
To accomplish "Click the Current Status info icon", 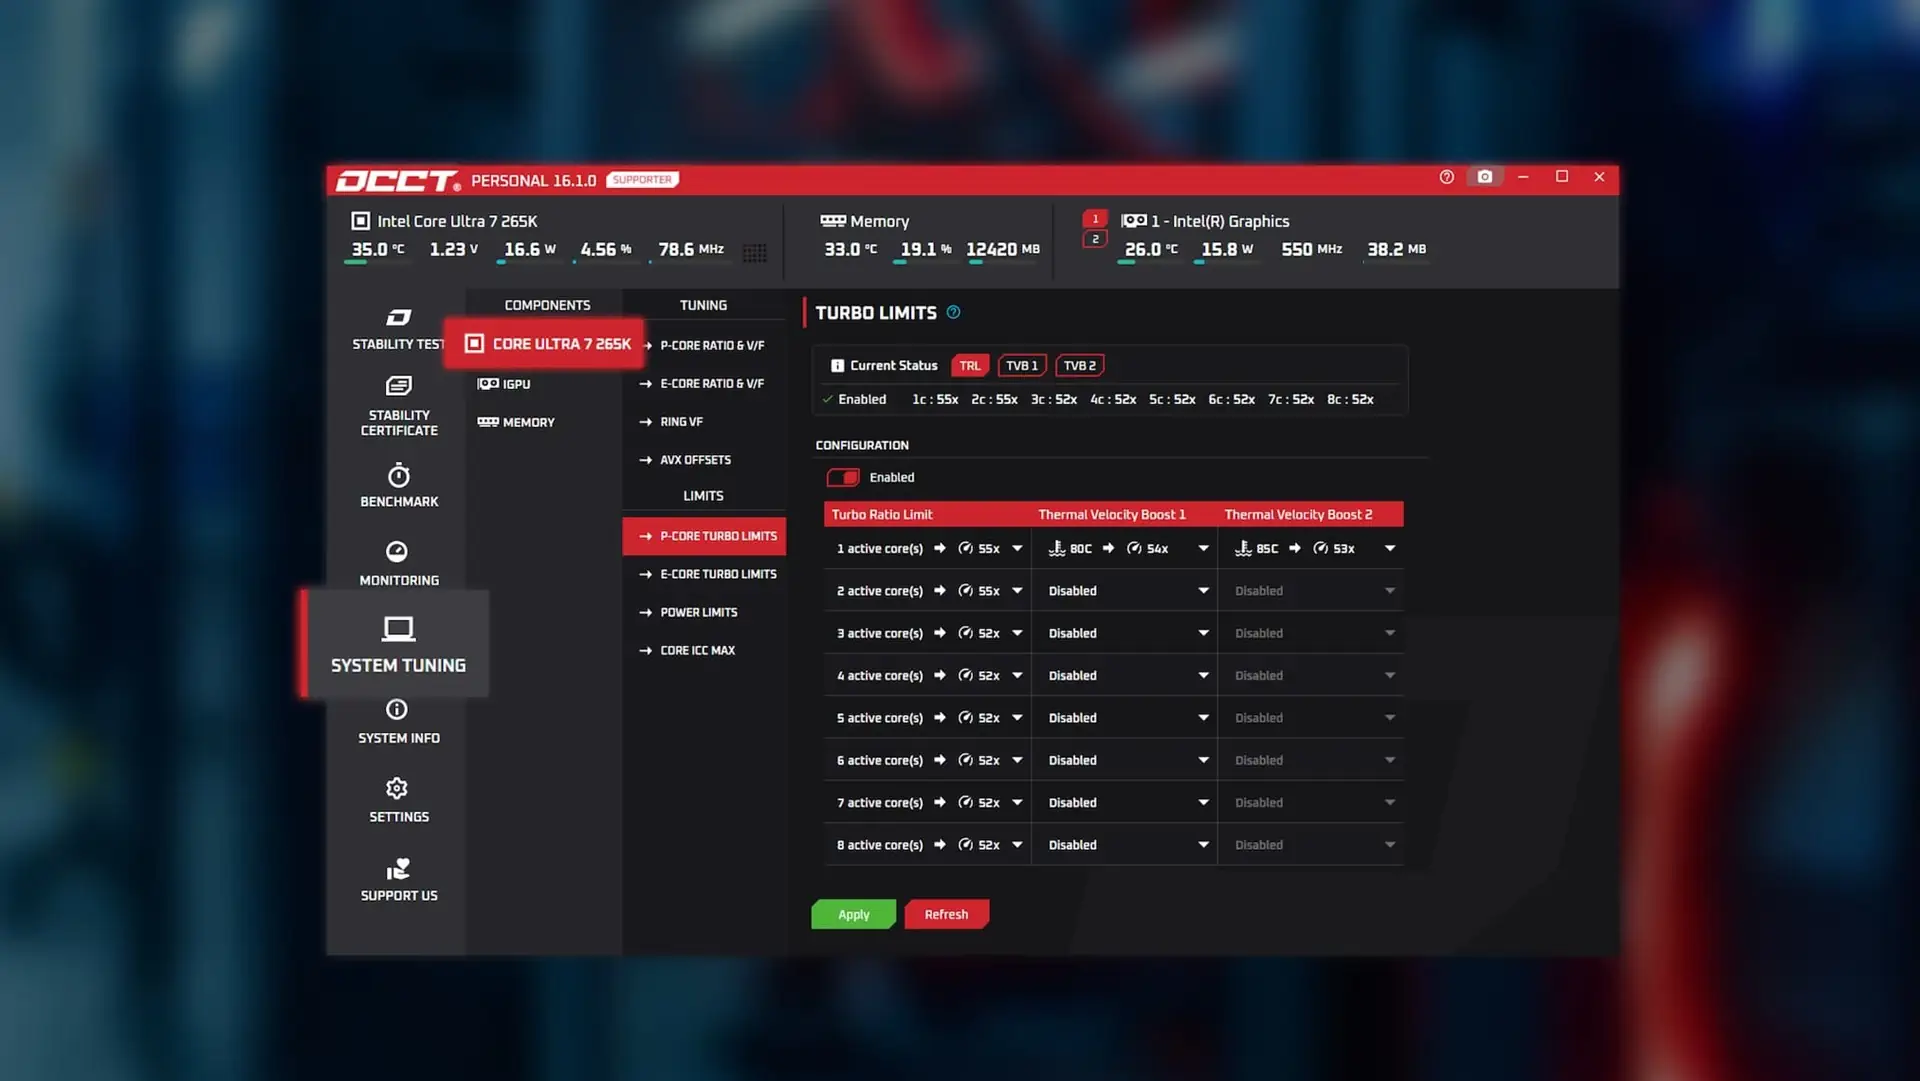I will [x=837, y=366].
